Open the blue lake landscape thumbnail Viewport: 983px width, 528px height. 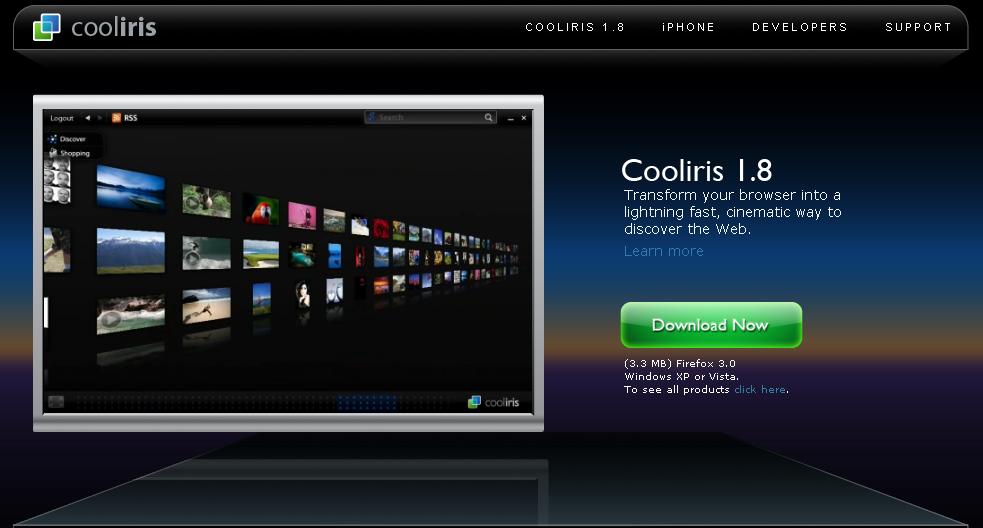pyautogui.click(x=131, y=188)
